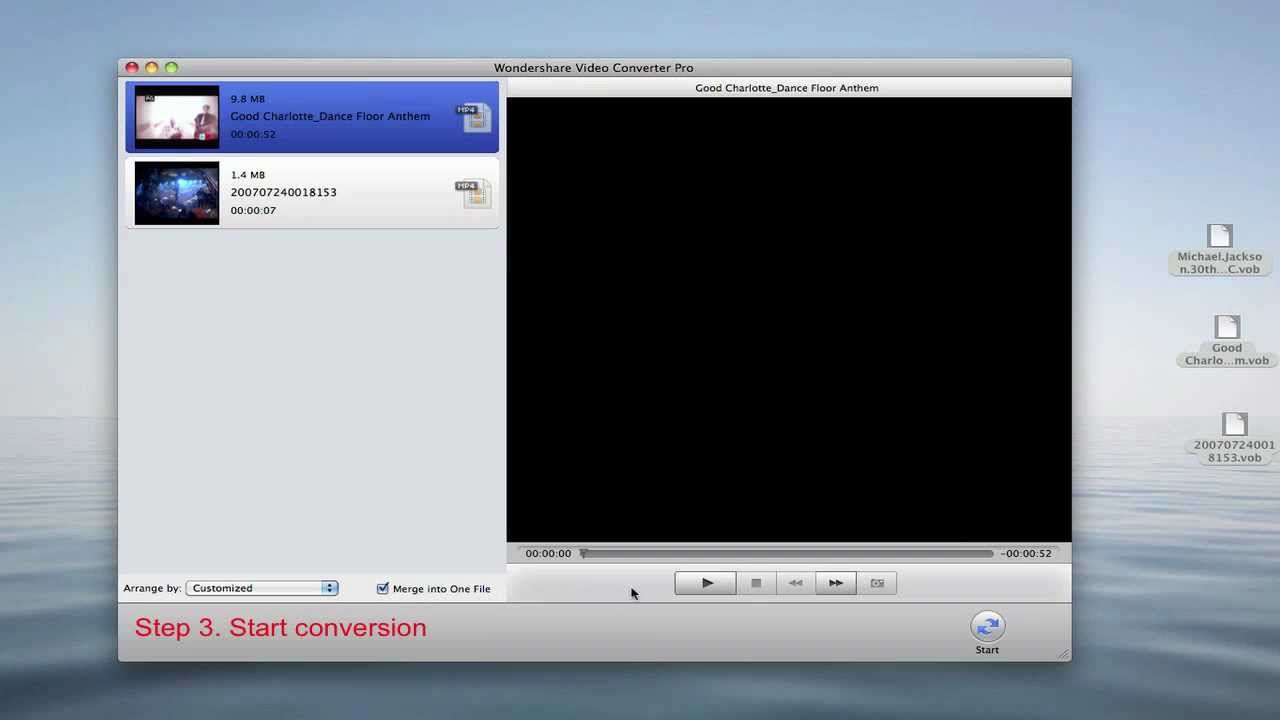Select the 200707240018153 file name text
The image size is (1280, 720).
coord(283,192)
